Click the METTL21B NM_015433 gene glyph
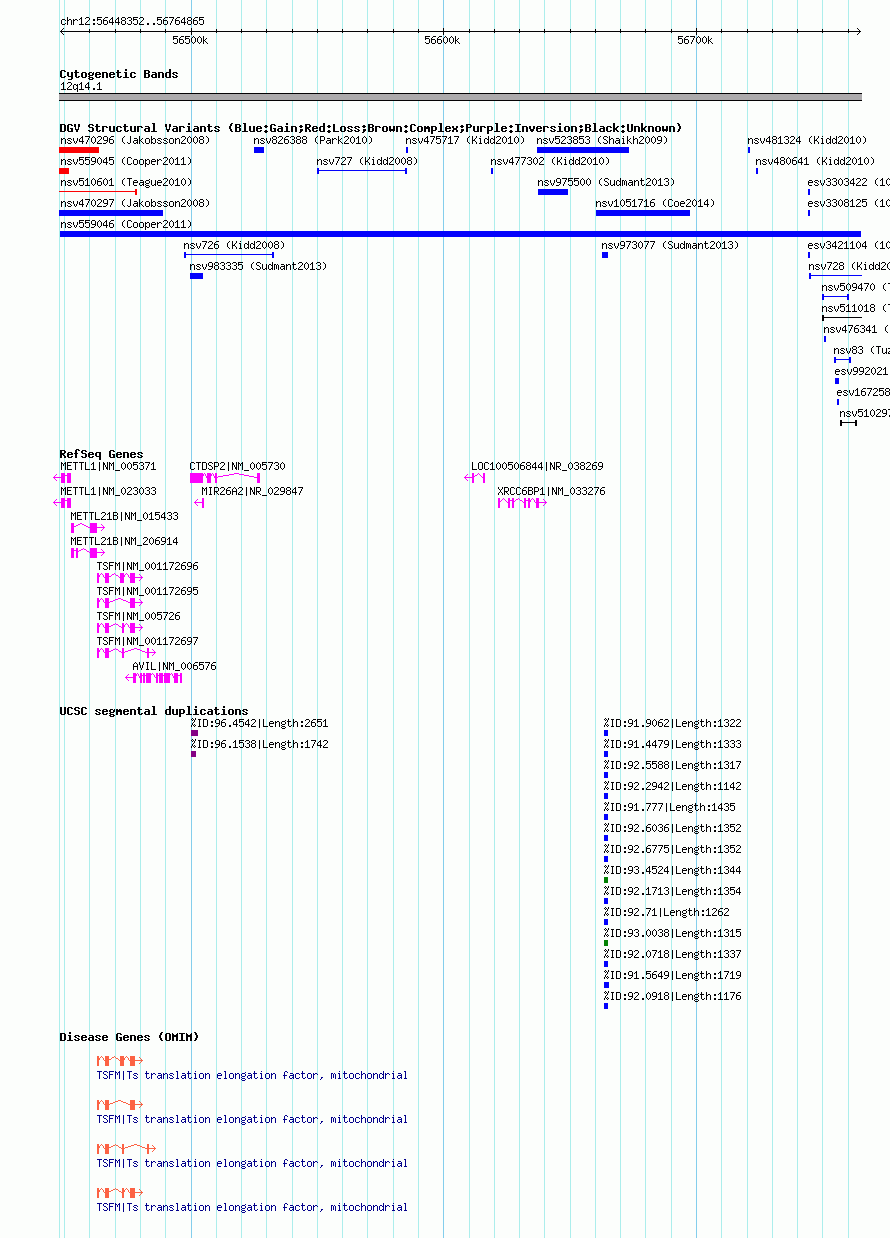 tap(87, 528)
